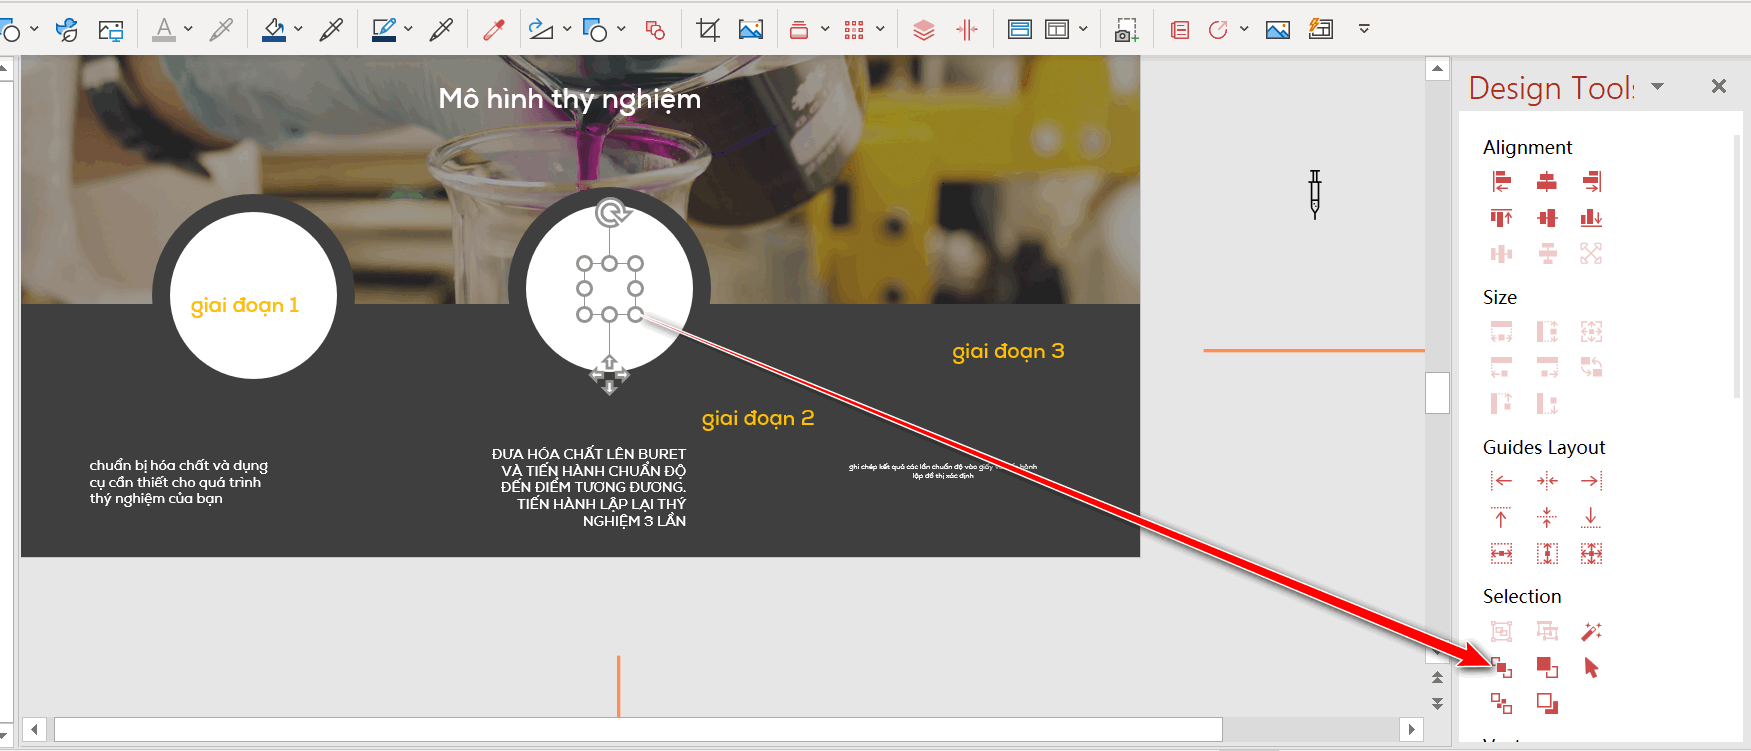The image size is (1751, 751).
Task: Click the Align Right icon in Alignment
Action: pyautogui.click(x=1592, y=181)
